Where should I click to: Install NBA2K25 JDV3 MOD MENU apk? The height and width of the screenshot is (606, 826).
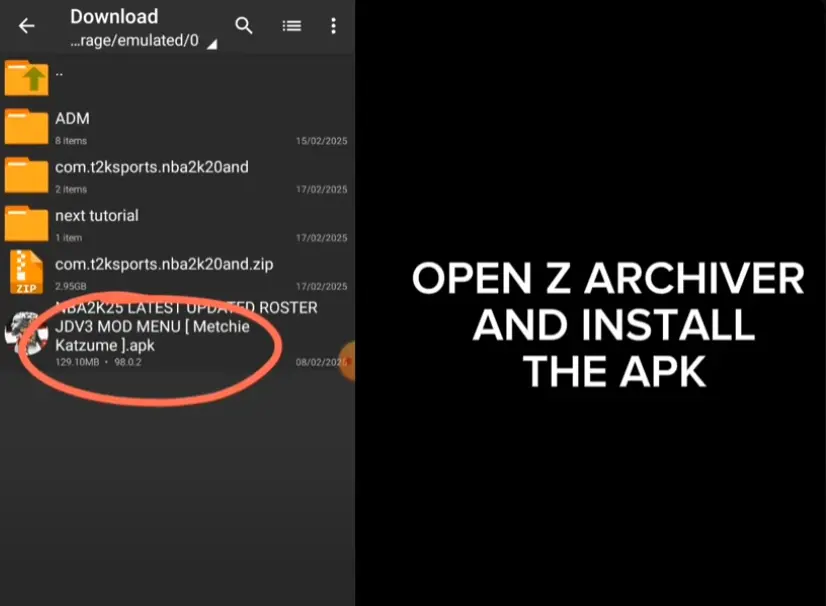(x=178, y=334)
